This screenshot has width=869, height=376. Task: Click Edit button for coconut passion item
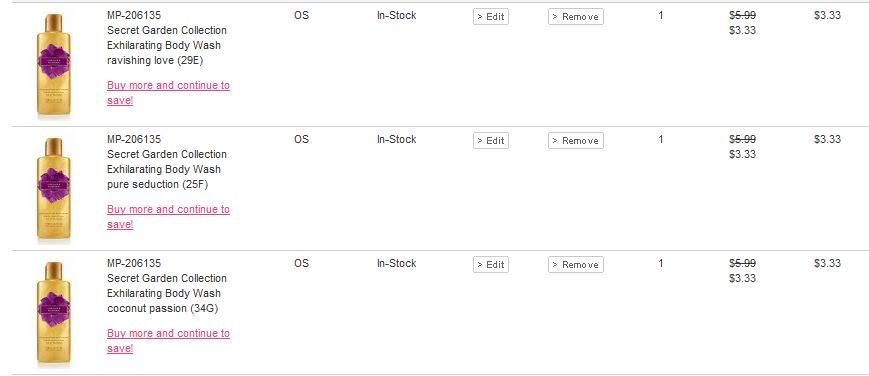pyautogui.click(x=490, y=265)
